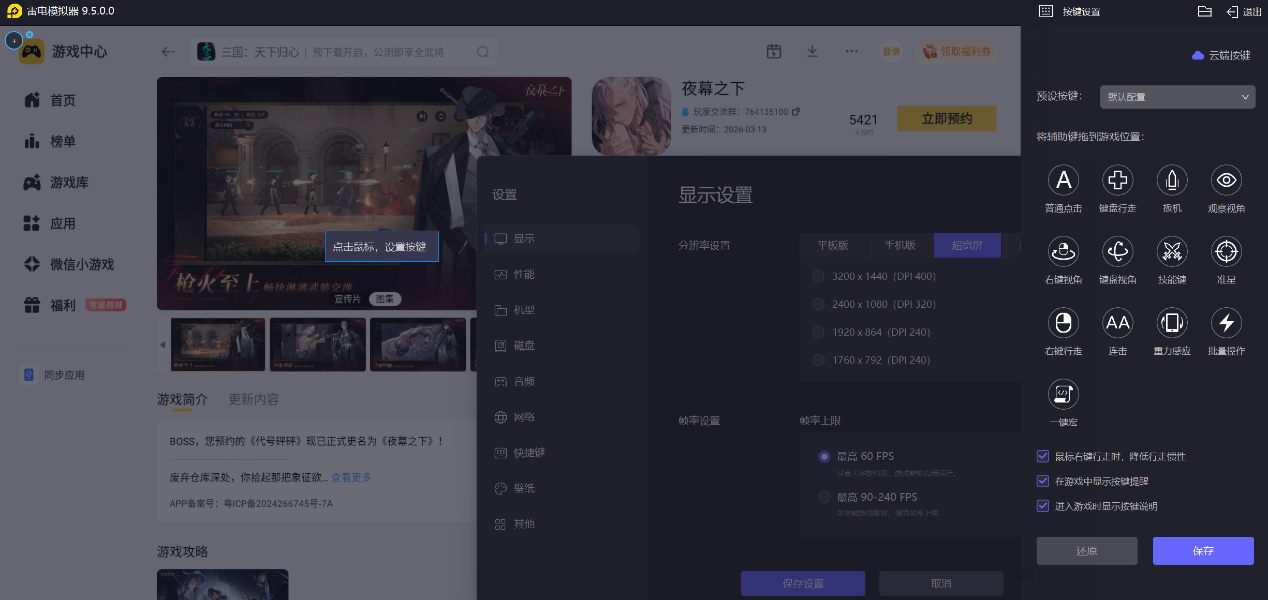Open 云端按键 cloud keymap link

click(x=1221, y=55)
